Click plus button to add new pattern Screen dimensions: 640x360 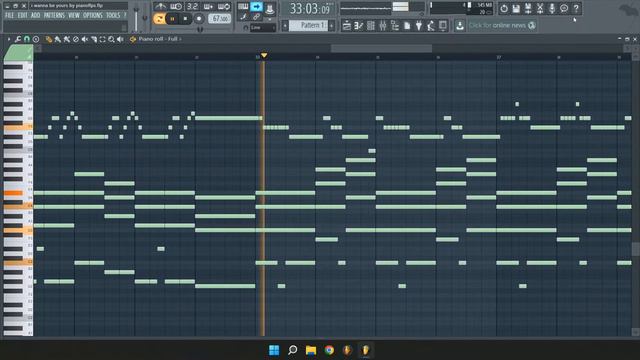(331, 26)
